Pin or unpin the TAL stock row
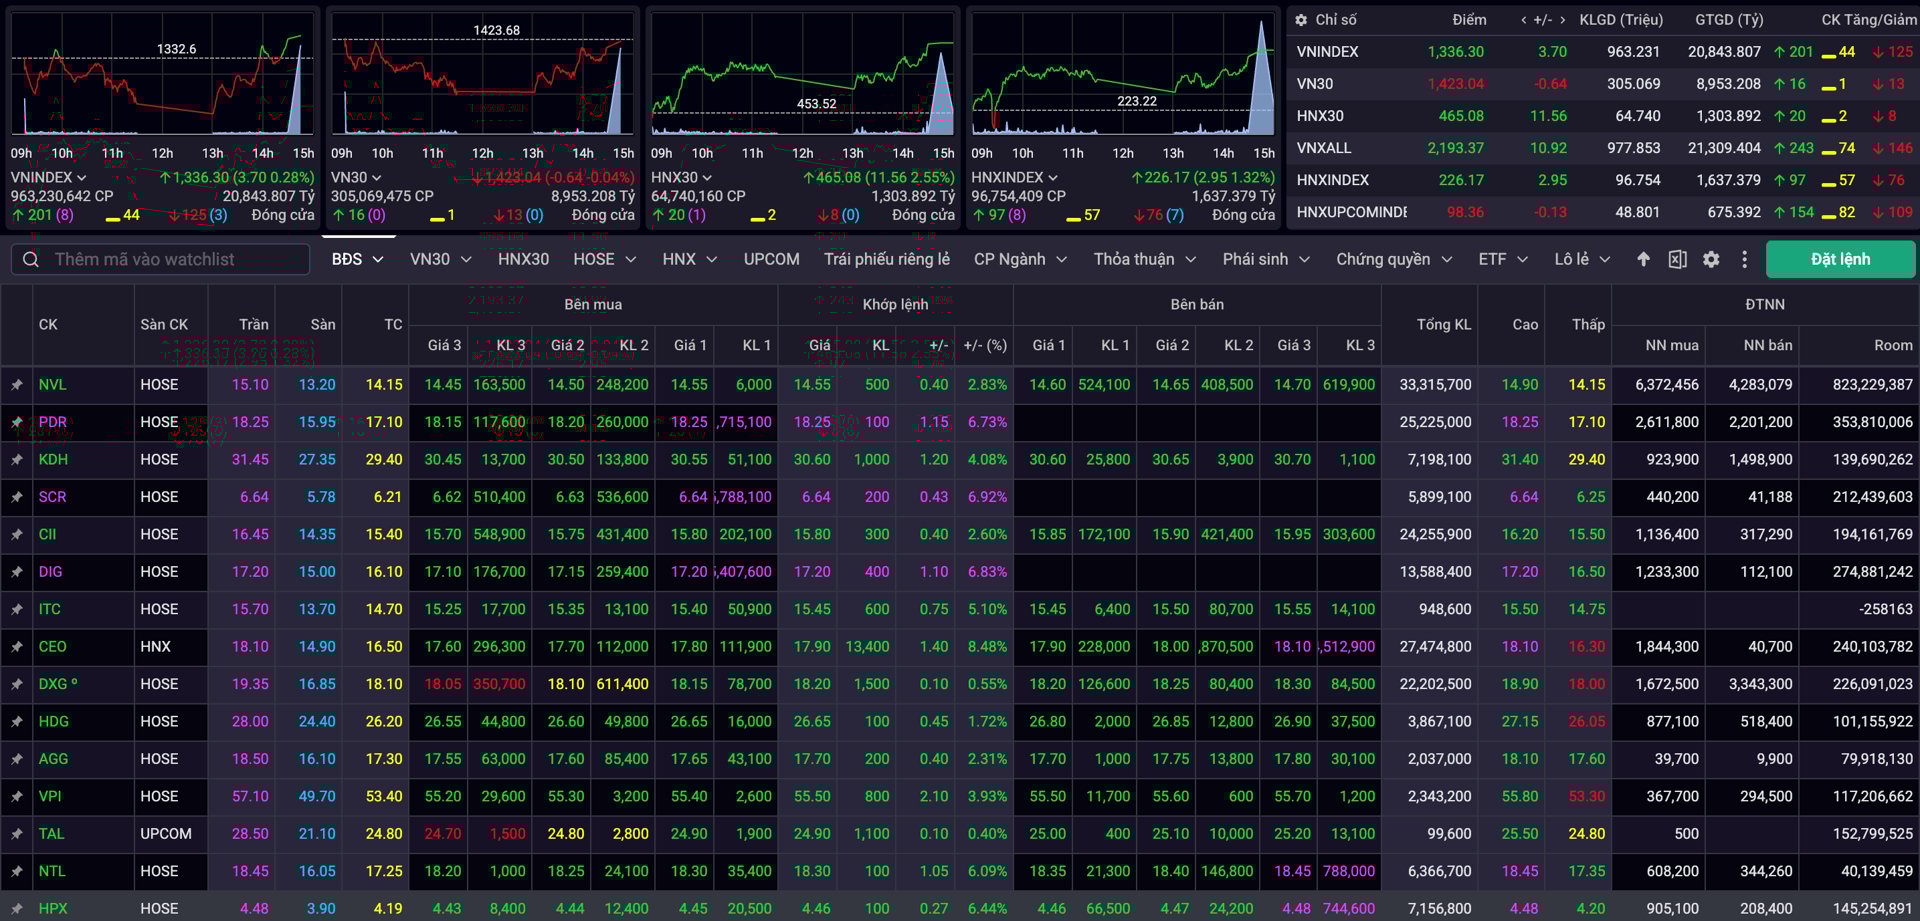Image resolution: width=1920 pixels, height=921 pixels. (x=17, y=834)
